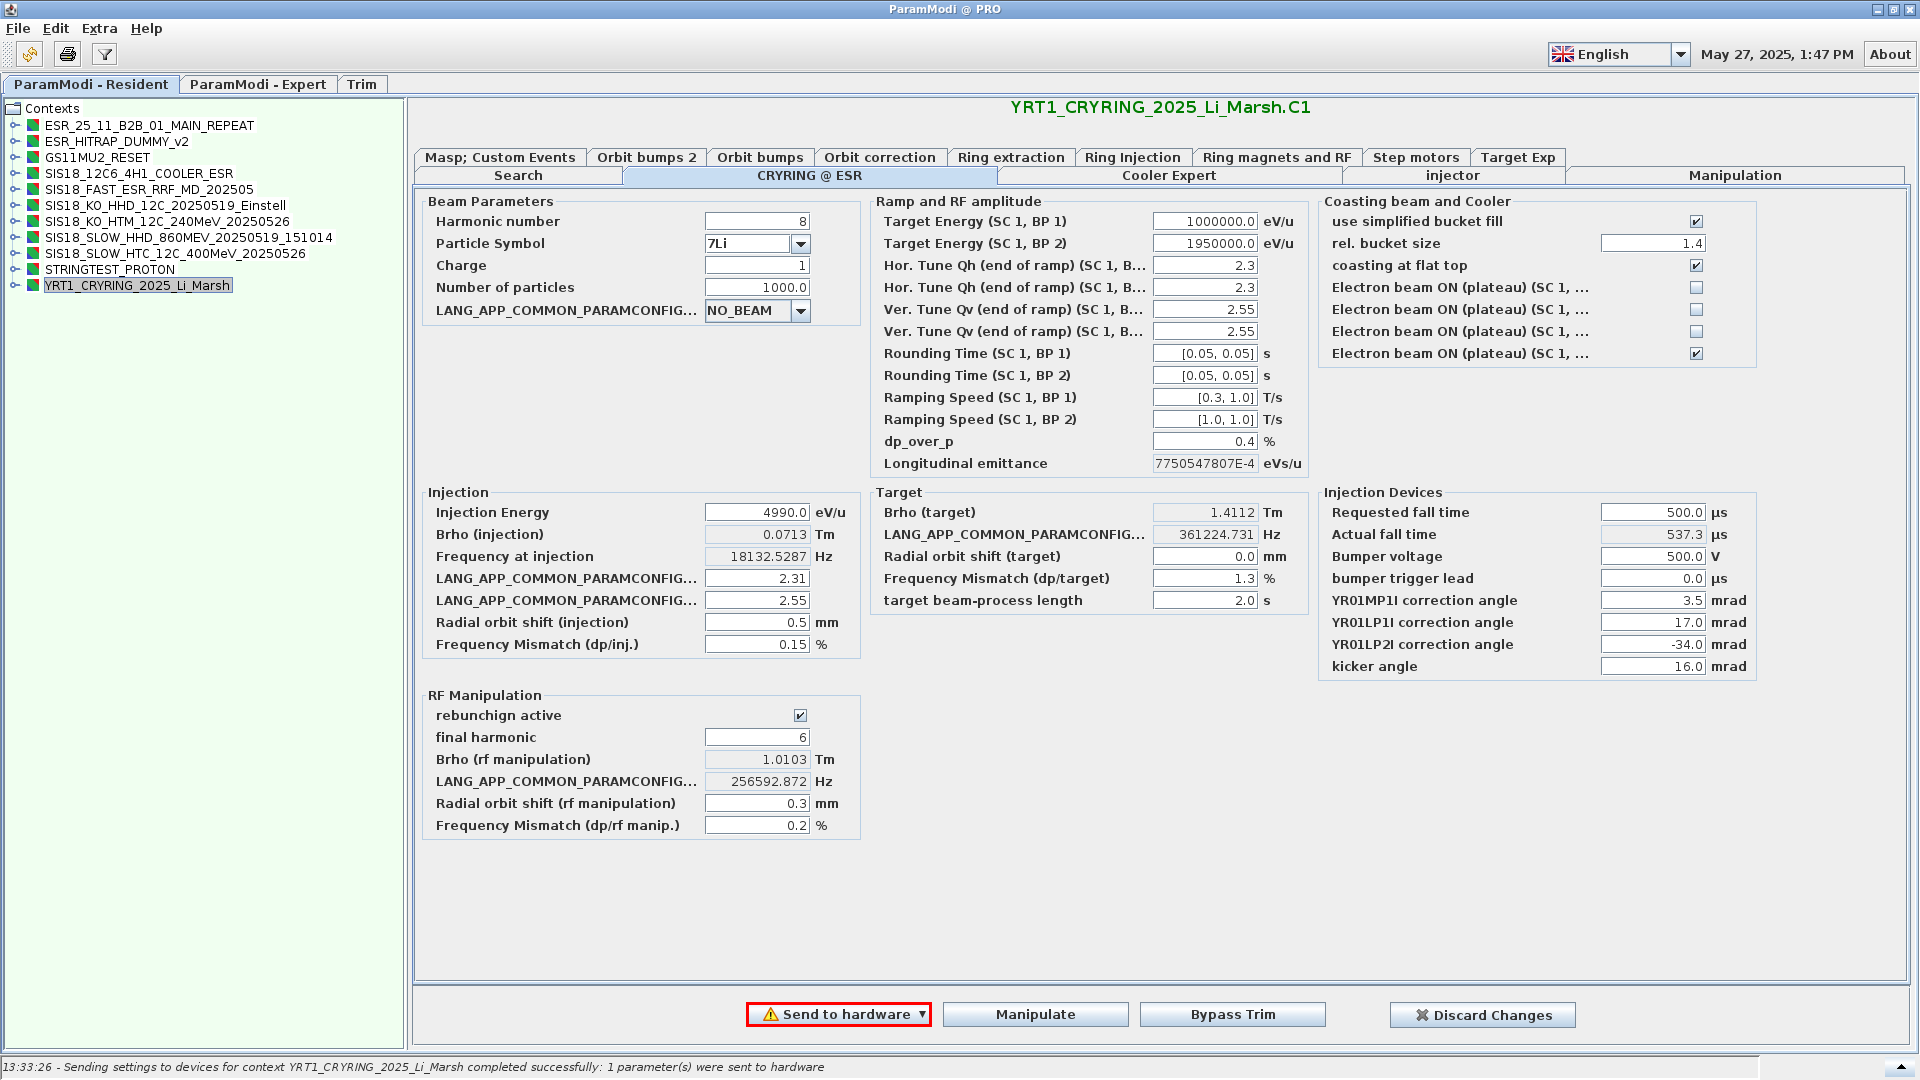Image resolution: width=1920 pixels, height=1080 pixels.
Task: Click the status bar expand arrow icon
Action: 1901,1067
